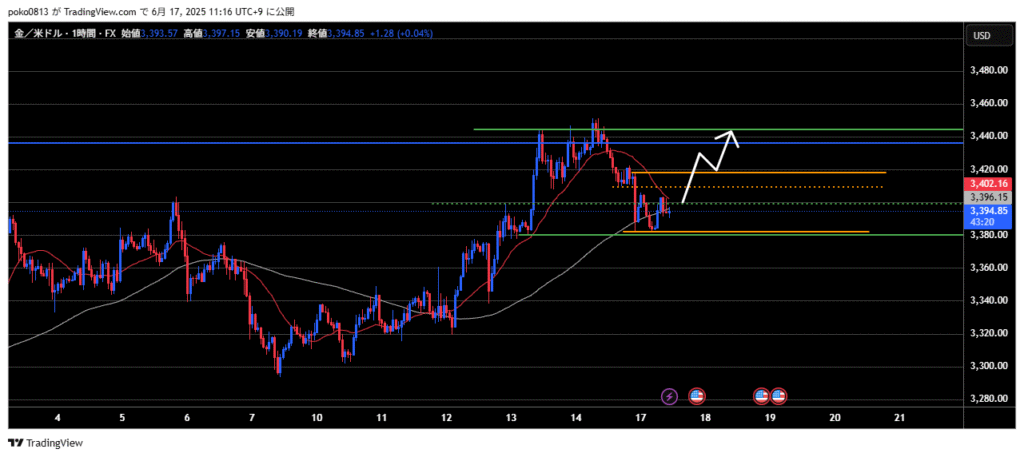This screenshot has height=457, width=1024.
Task: Open the USD currency dropdown
Action: (981, 36)
